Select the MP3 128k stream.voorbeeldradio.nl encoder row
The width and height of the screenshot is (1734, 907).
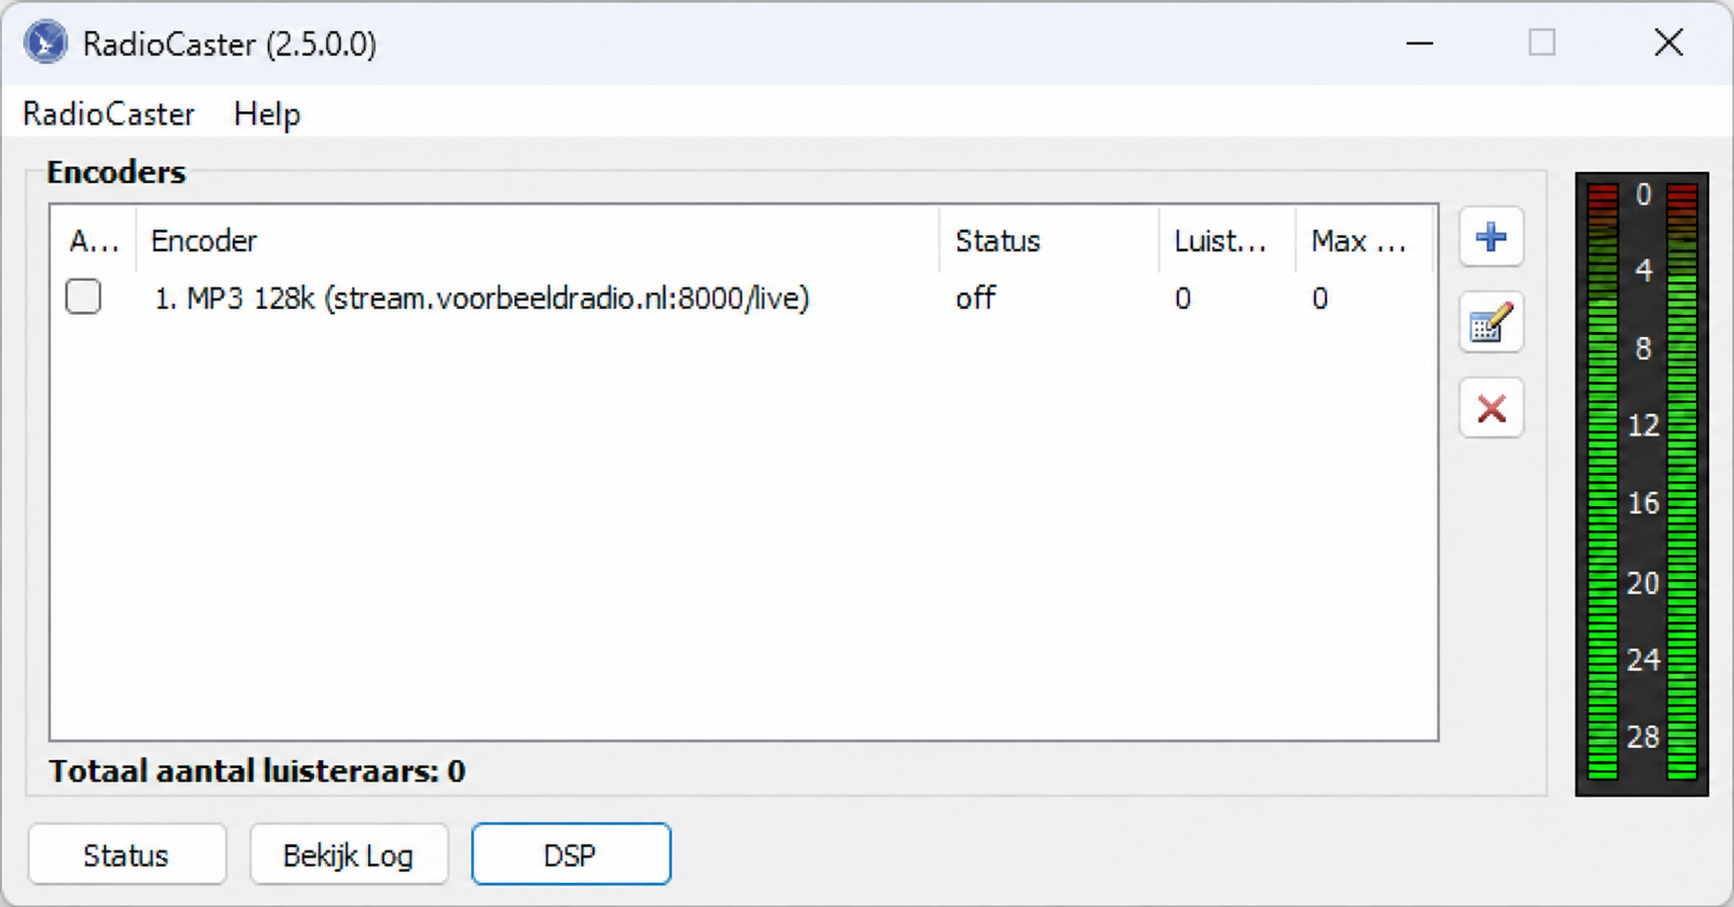pyautogui.click(x=743, y=298)
